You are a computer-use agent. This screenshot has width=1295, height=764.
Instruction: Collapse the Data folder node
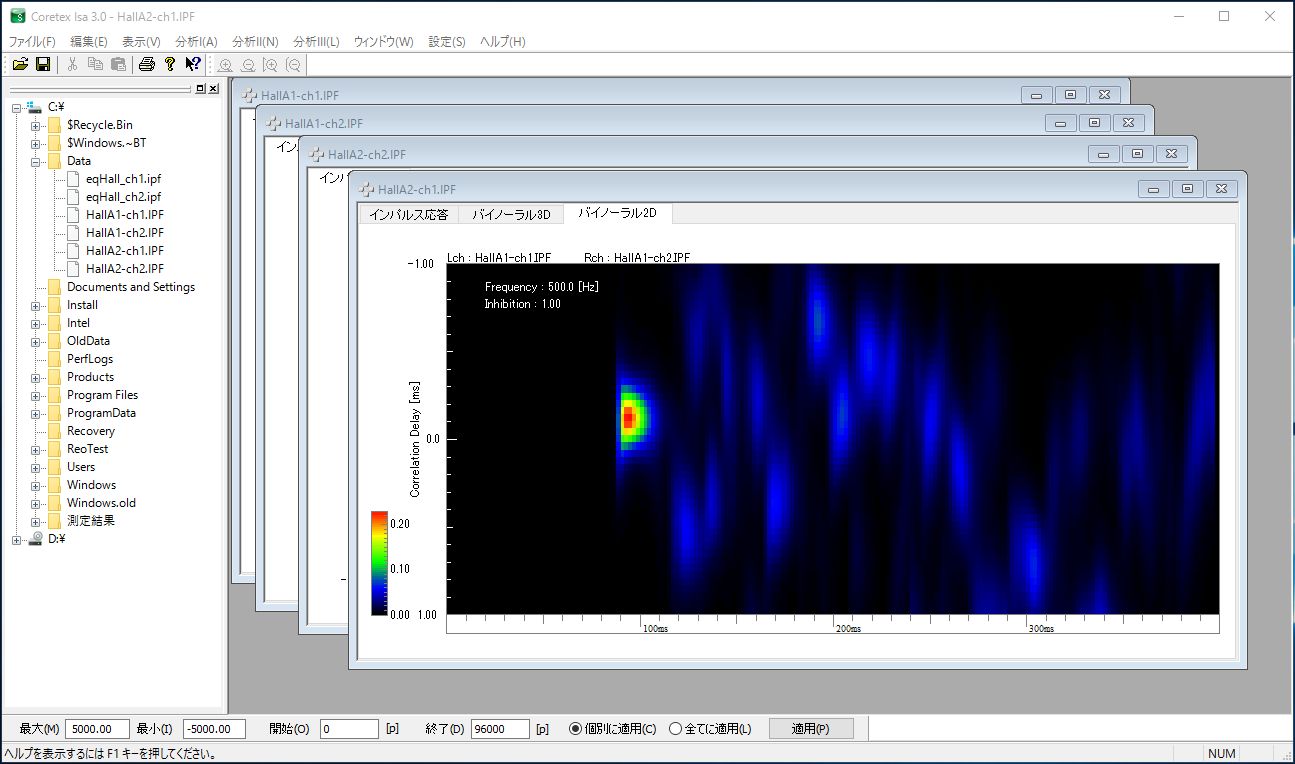click(x=36, y=161)
